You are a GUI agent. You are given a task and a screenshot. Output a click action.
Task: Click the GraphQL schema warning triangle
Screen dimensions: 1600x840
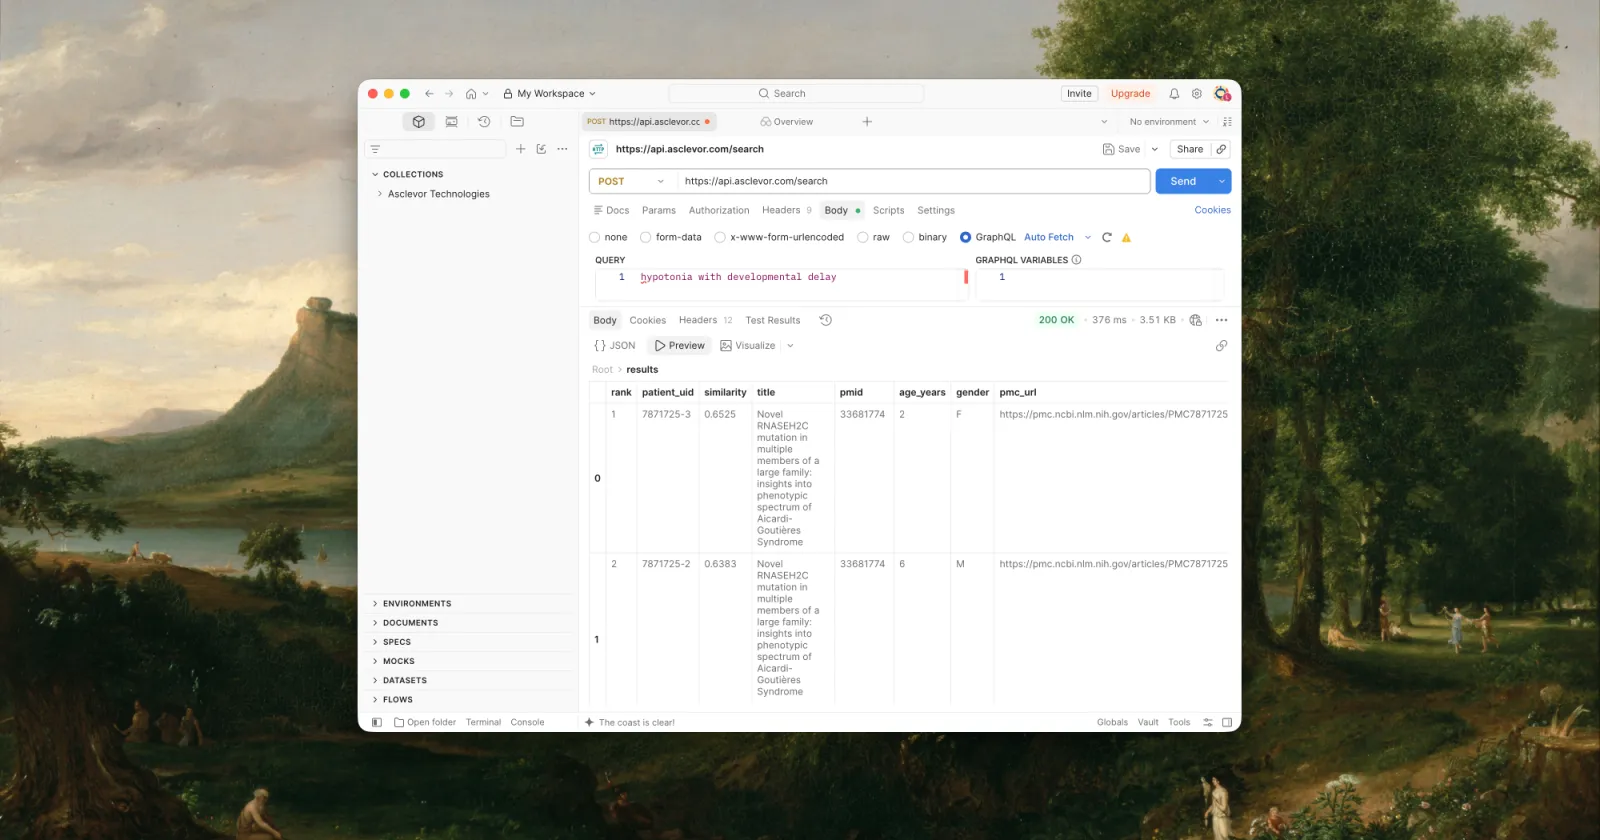tap(1126, 238)
